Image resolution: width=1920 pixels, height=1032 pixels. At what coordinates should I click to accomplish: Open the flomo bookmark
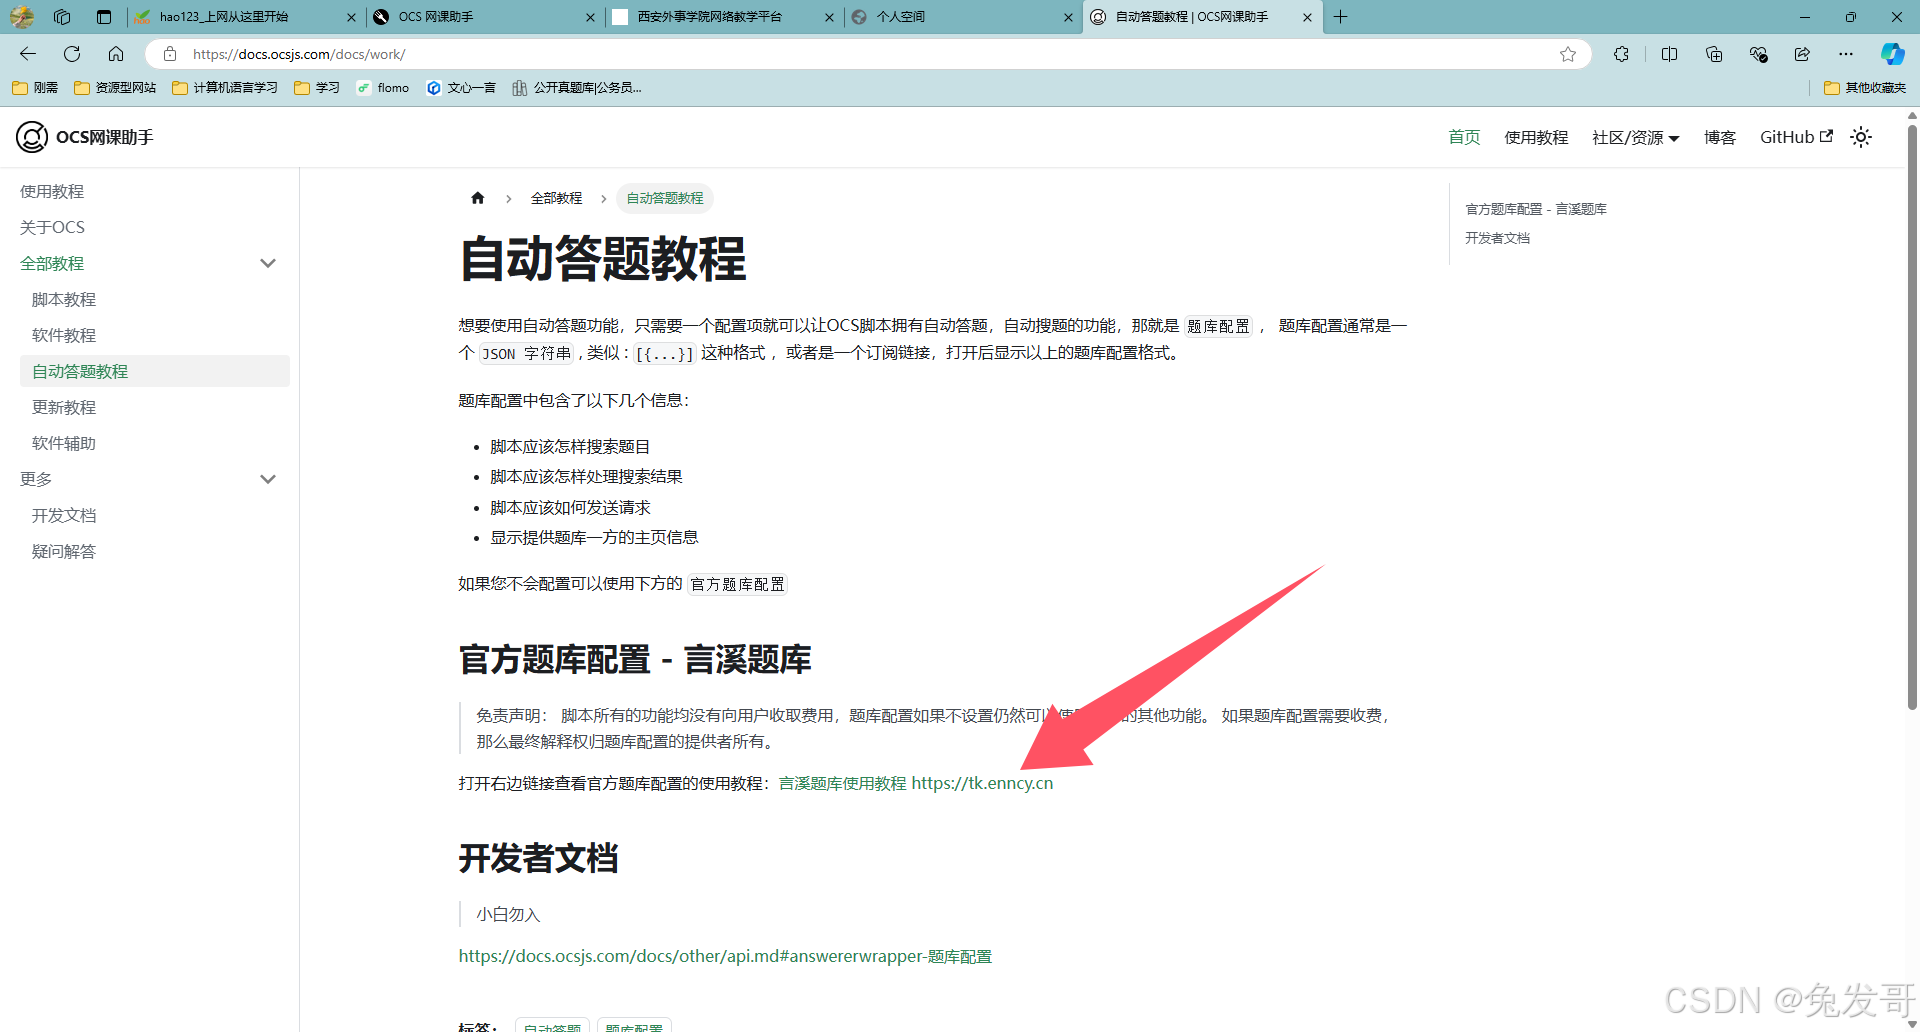(383, 88)
